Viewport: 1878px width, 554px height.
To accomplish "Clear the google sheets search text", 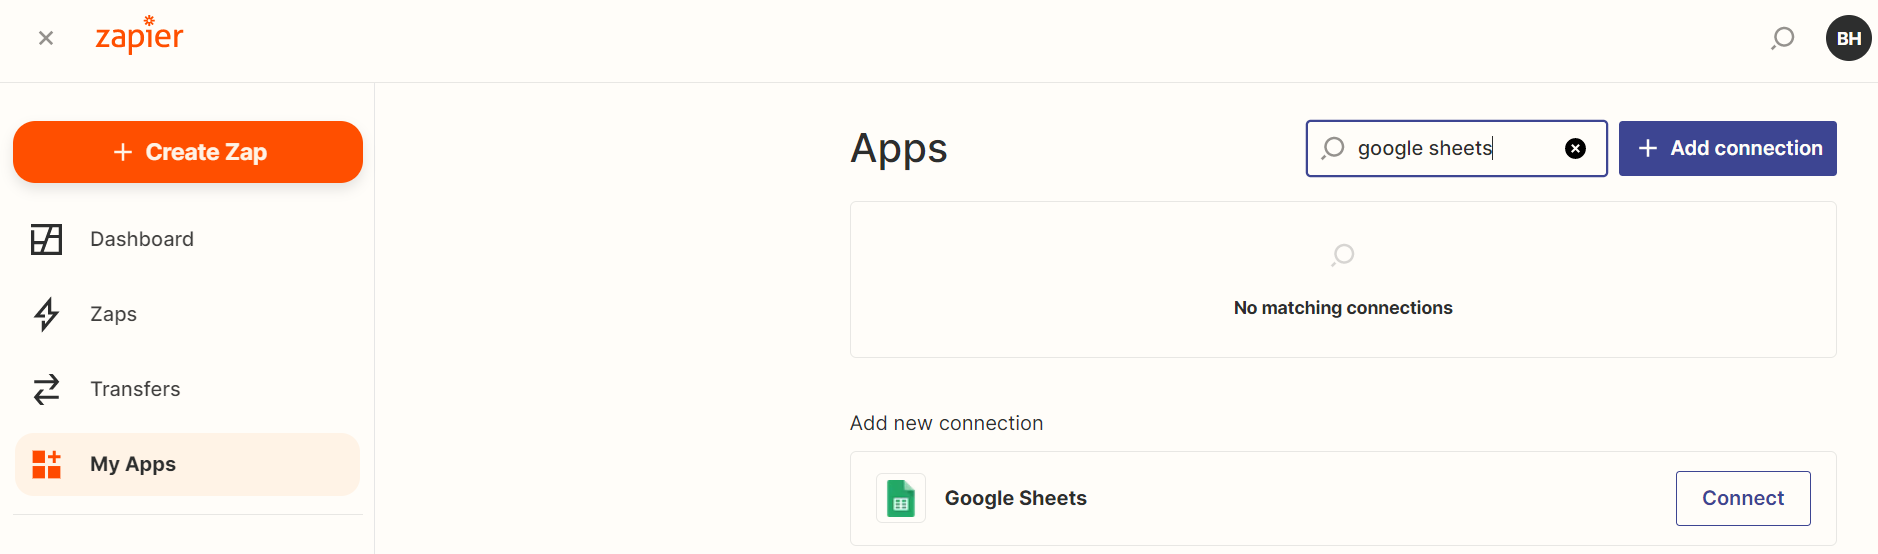I will (x=1575, y=149).
